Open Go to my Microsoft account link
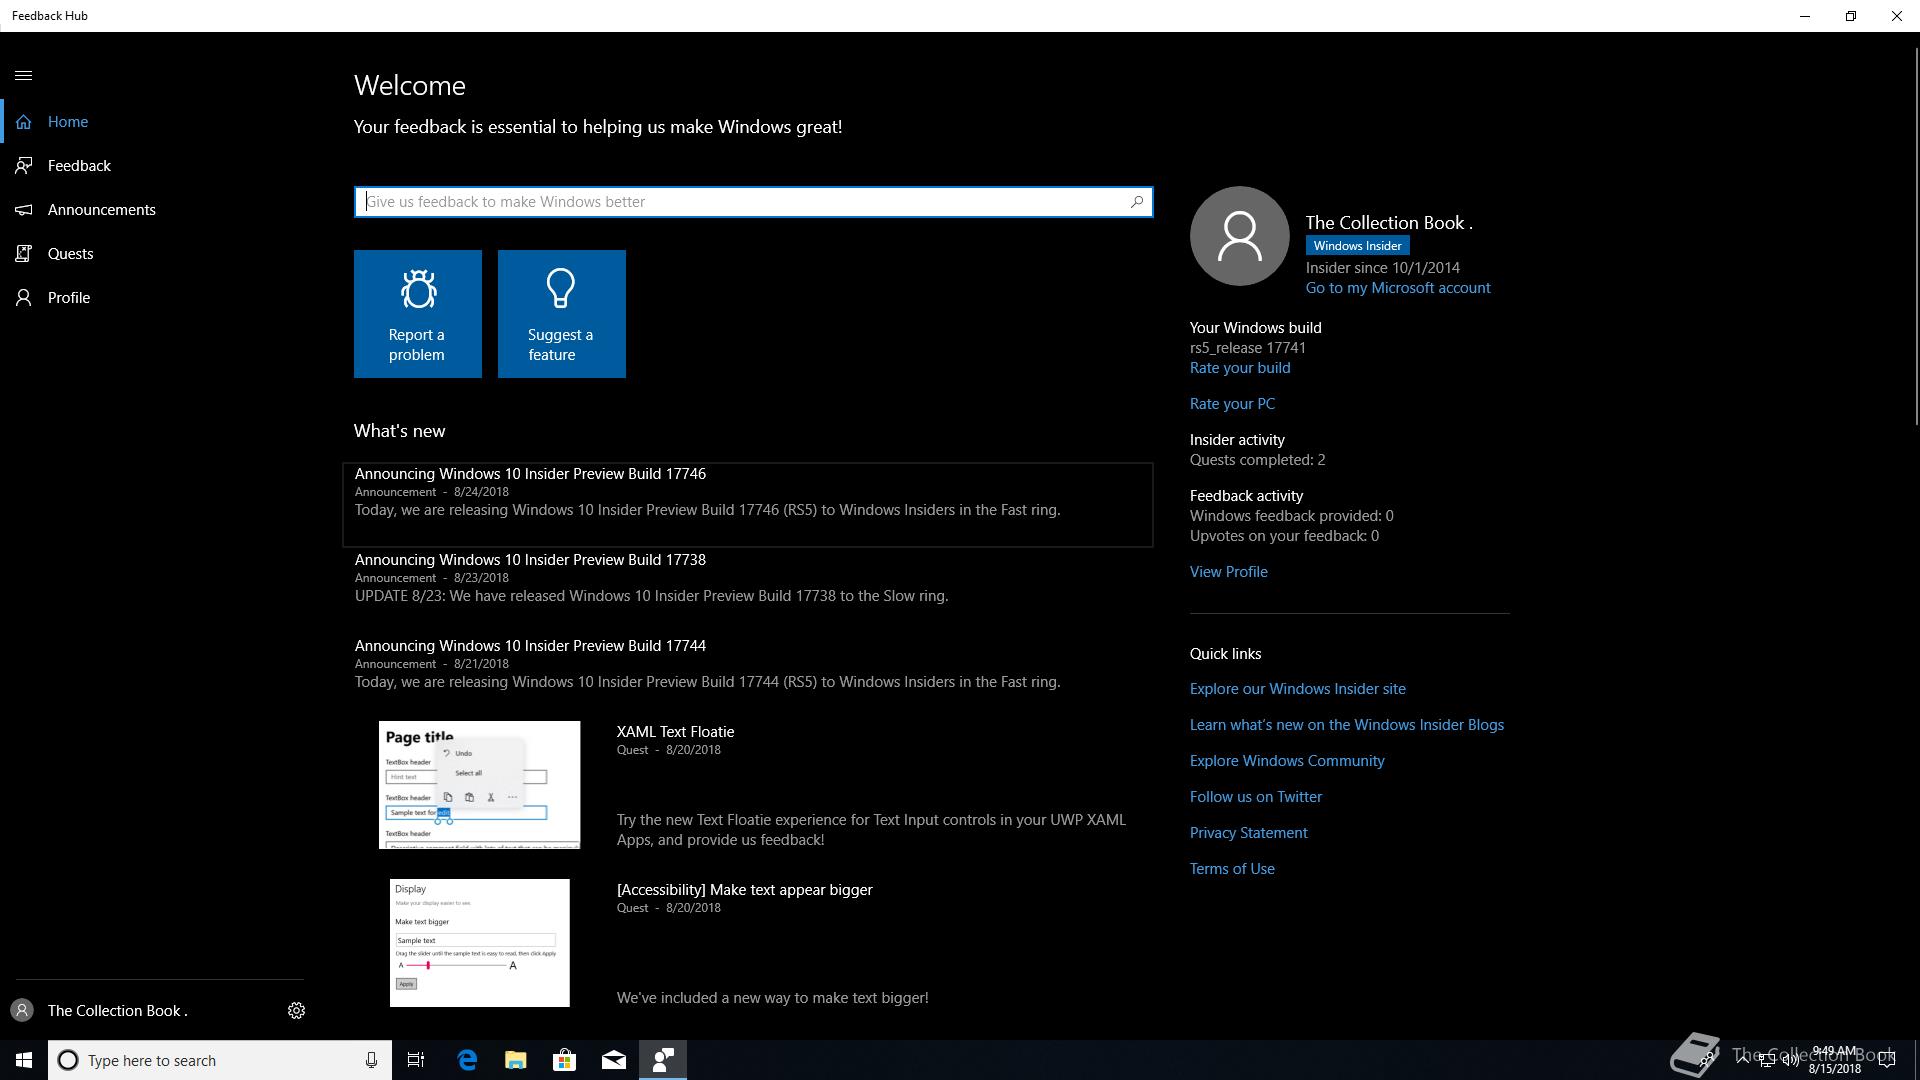Viewport: 1920px width, 1080px height. [1397, 288]
